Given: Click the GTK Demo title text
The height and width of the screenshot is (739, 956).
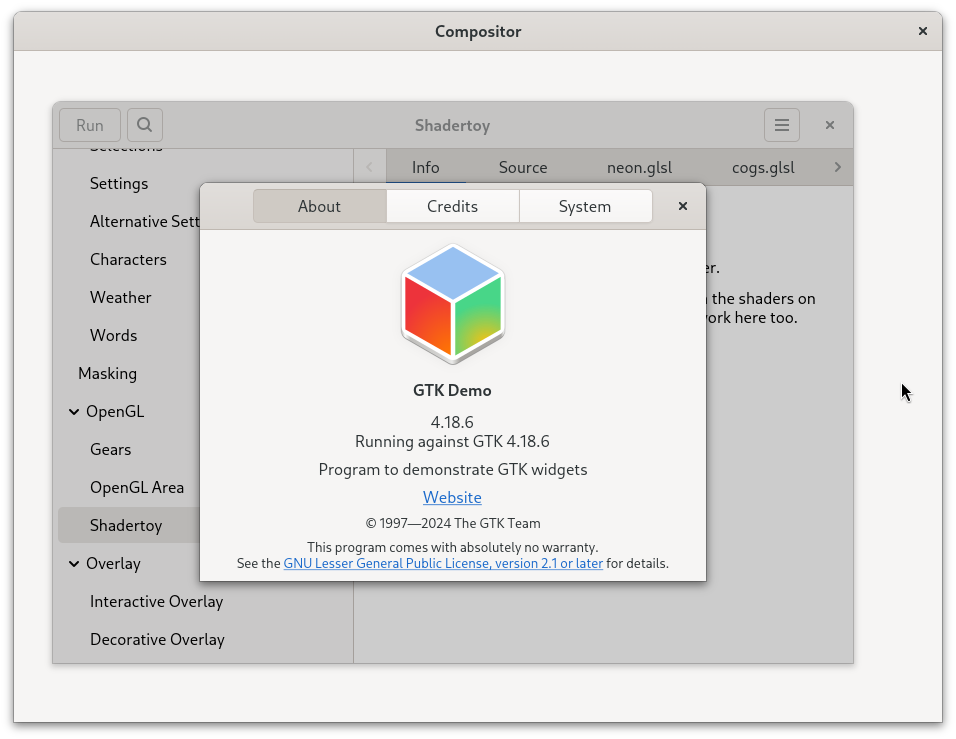Looking at the screenshot, I should (x=452, y=390).
